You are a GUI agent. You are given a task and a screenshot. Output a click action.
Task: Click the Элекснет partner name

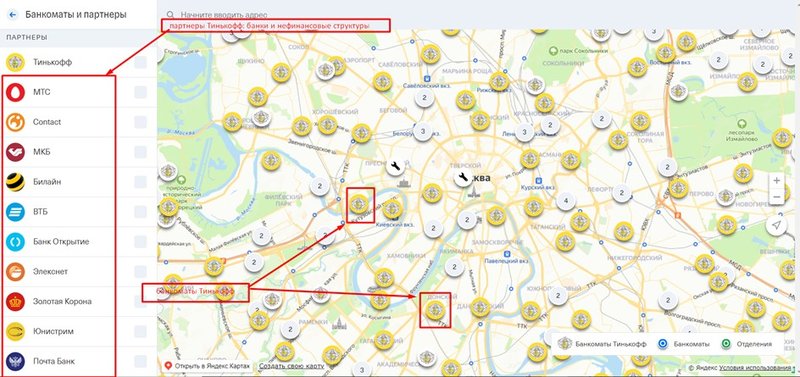[51, 272]
